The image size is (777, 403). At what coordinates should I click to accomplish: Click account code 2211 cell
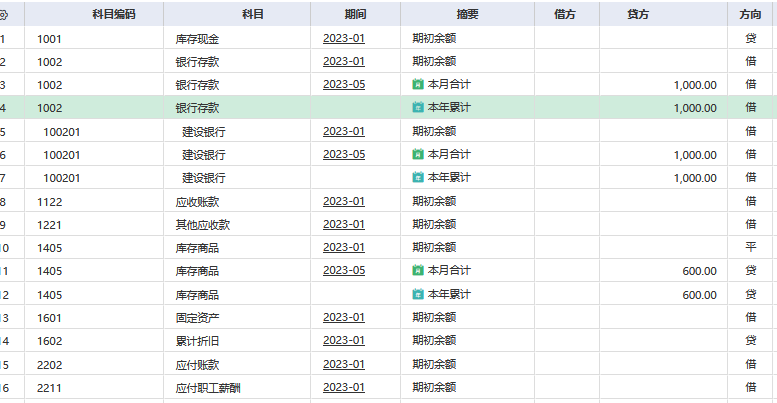point(50,388)
